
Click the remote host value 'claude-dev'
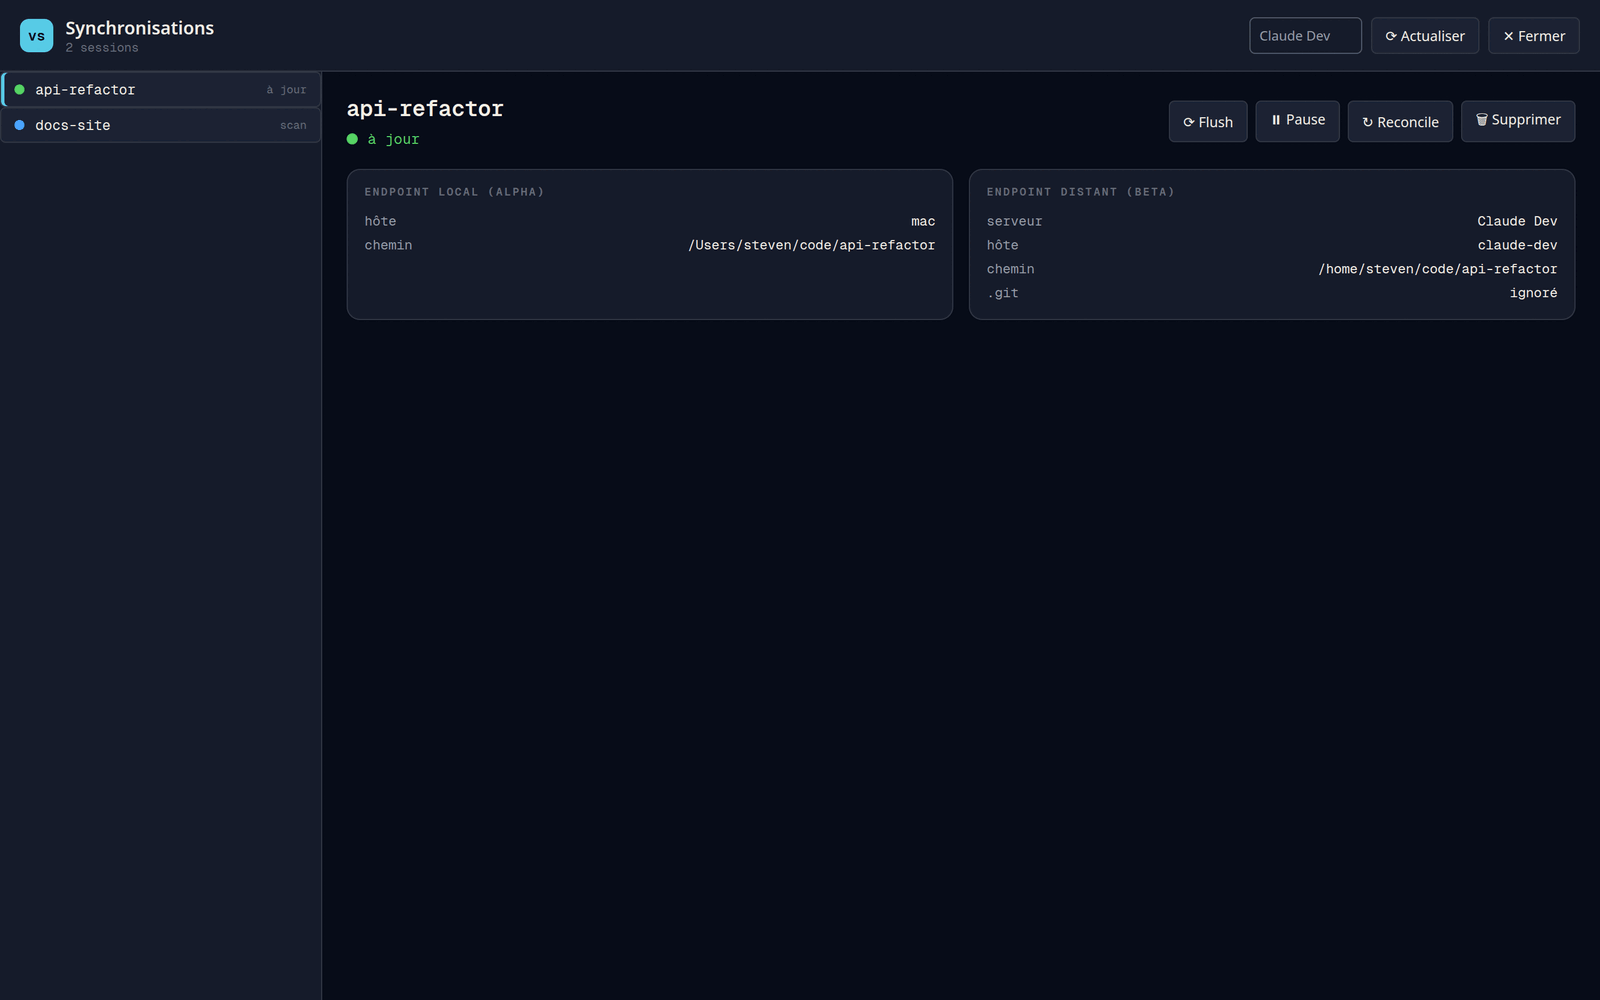pos(1517,245)
